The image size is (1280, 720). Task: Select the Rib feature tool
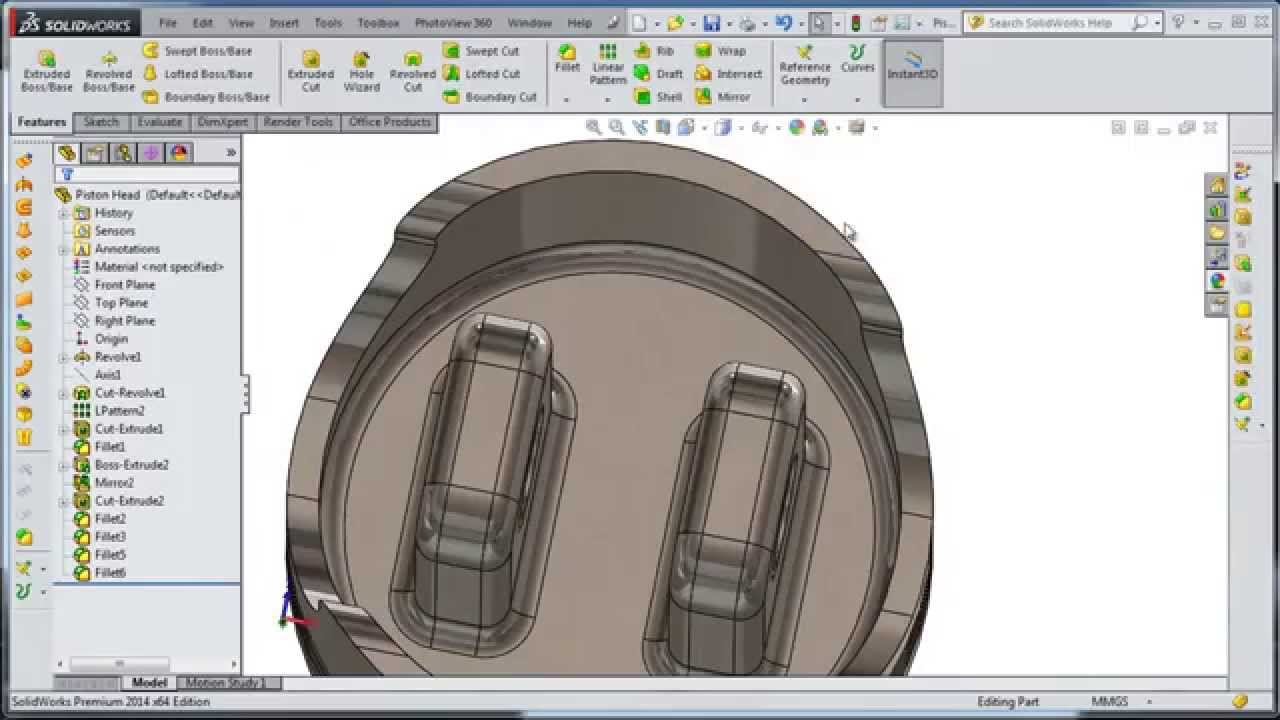tap(655, 51)
